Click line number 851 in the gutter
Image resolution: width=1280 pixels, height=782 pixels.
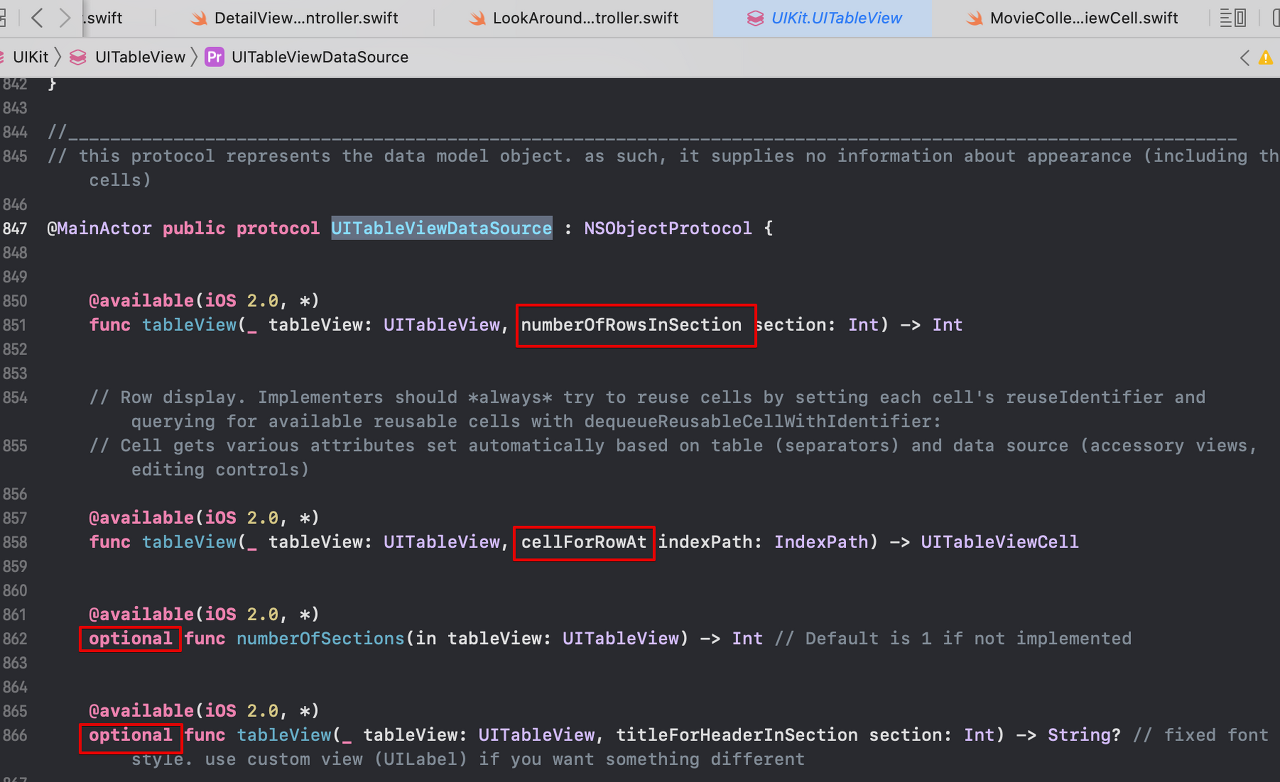14,325
